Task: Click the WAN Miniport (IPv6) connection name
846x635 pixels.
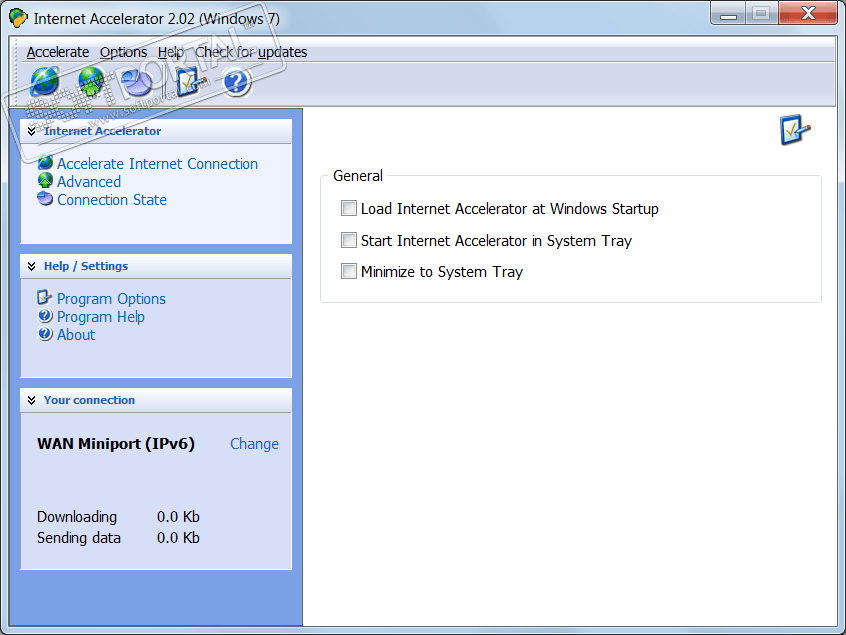Action: pyautogui.click(x=116, y=443)
